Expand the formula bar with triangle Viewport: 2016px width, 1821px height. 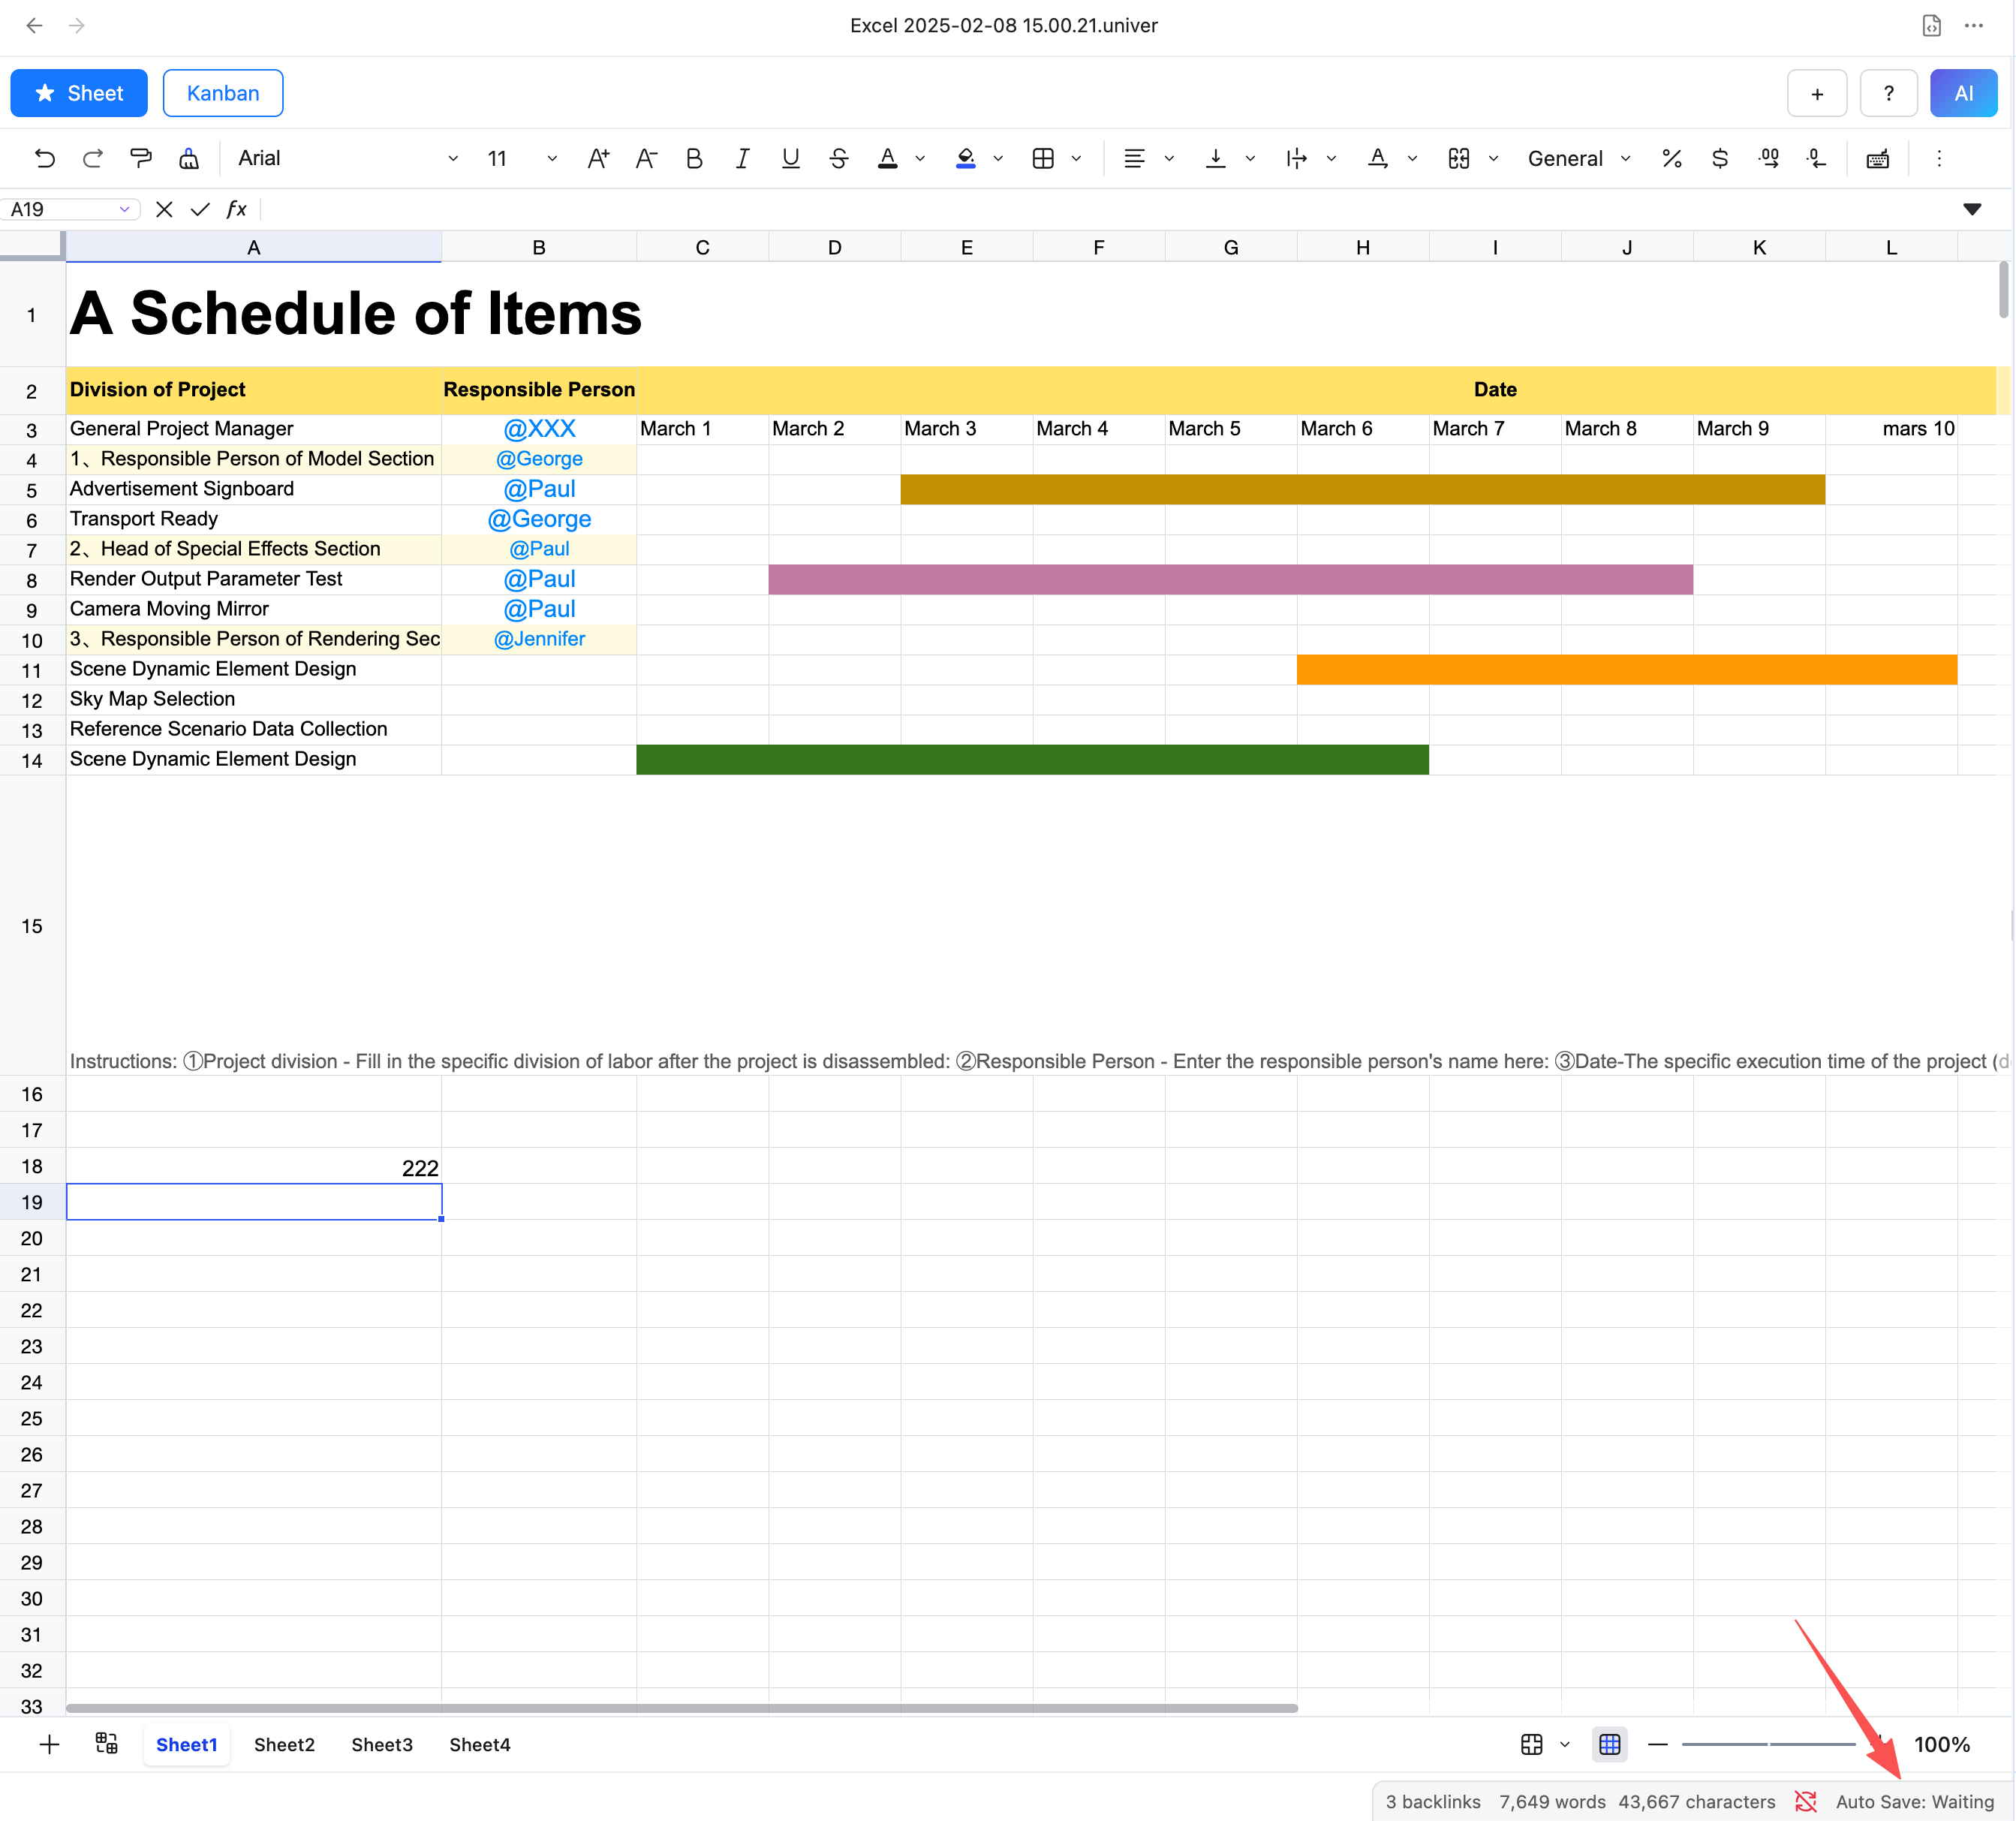coord(1971,209)
